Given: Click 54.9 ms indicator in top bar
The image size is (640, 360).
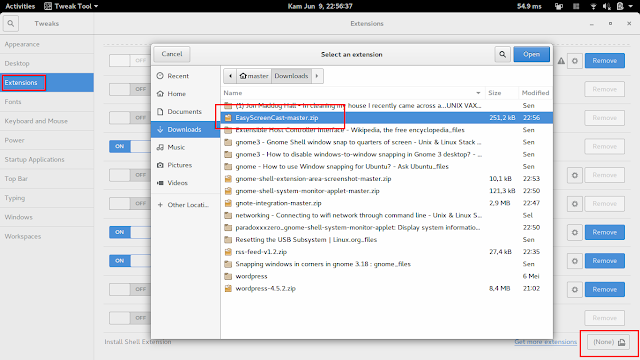Looking at the screenshot, I should [529, 6].
